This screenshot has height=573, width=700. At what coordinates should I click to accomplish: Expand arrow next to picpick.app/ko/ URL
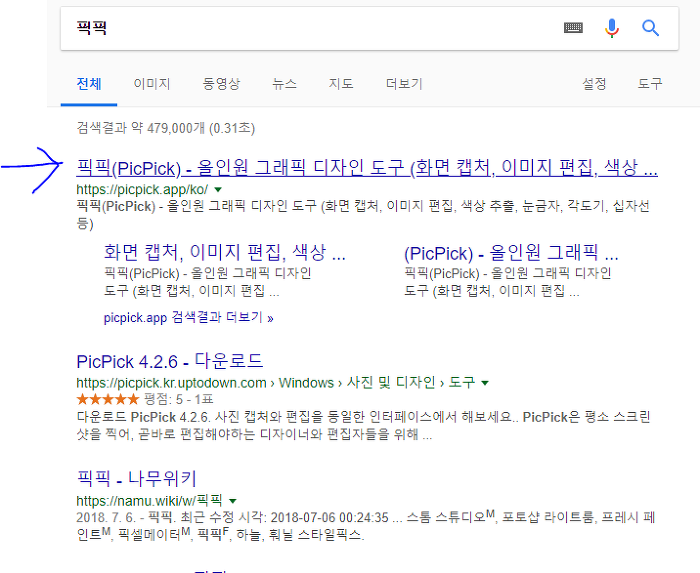[218, 190]
